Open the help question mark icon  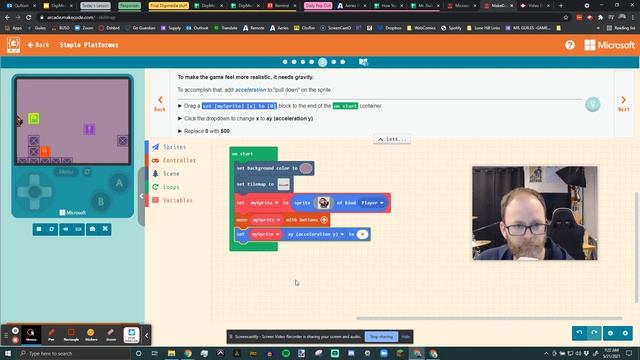570,45
